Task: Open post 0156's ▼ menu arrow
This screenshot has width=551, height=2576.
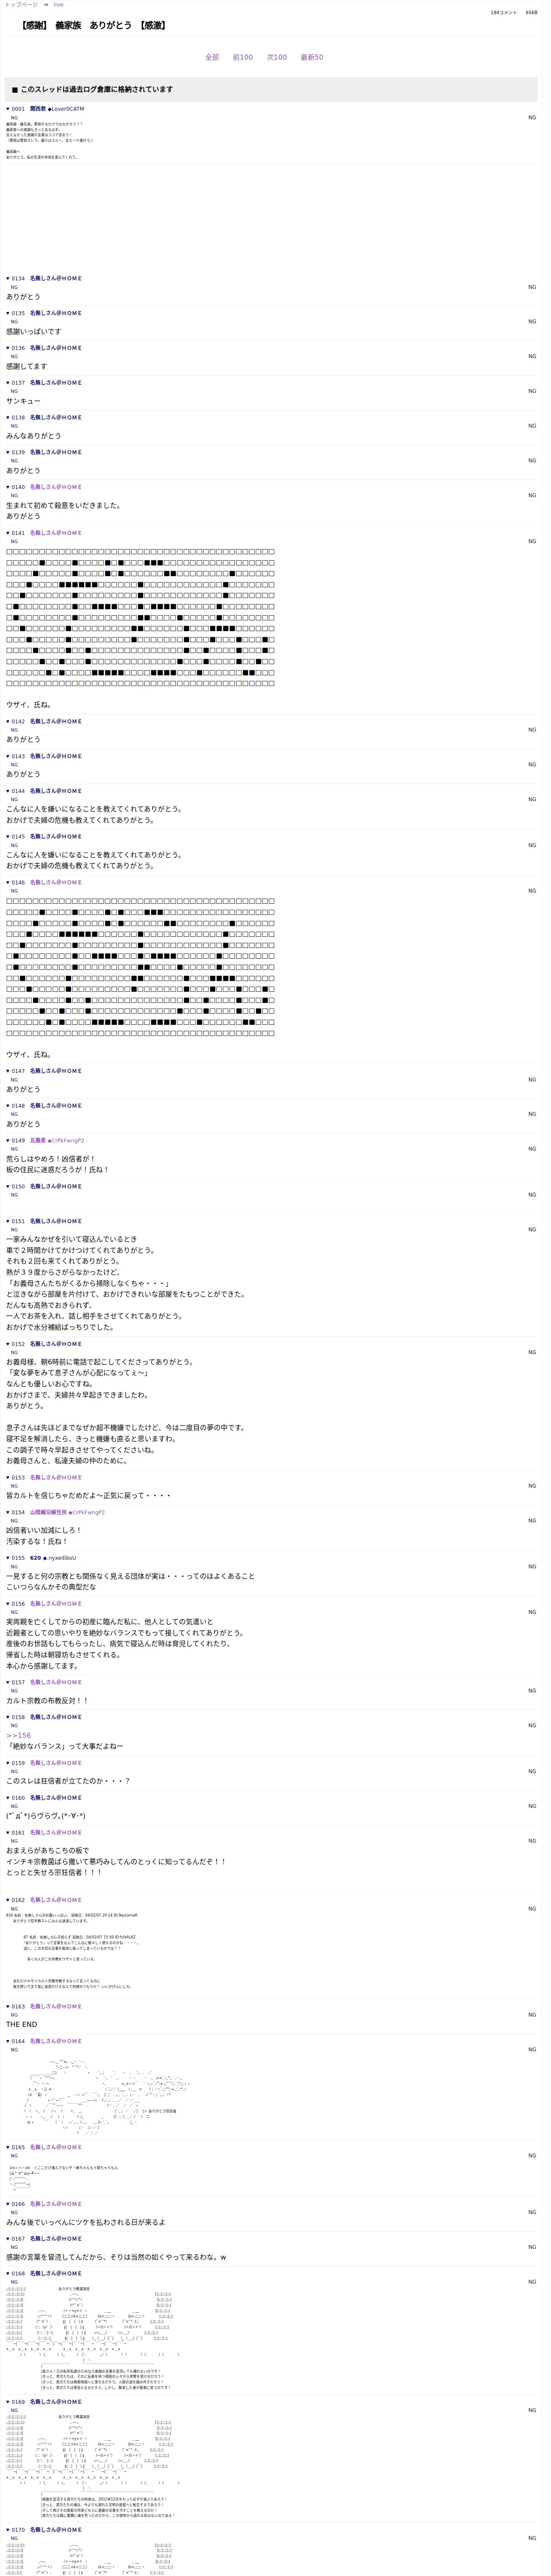Action: click(x=8, y=1604)
